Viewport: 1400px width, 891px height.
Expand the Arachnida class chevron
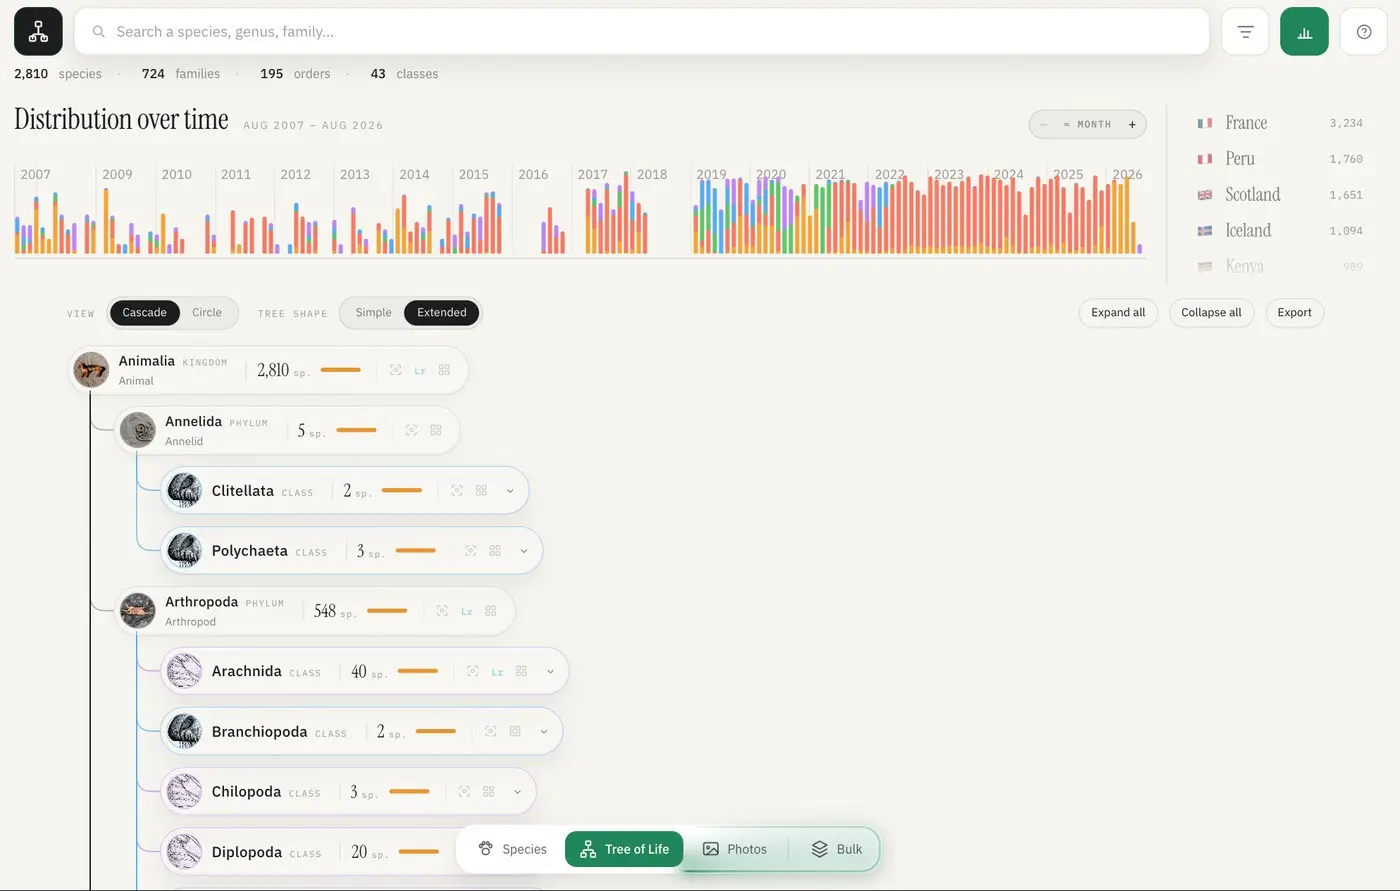click(550, 671)
